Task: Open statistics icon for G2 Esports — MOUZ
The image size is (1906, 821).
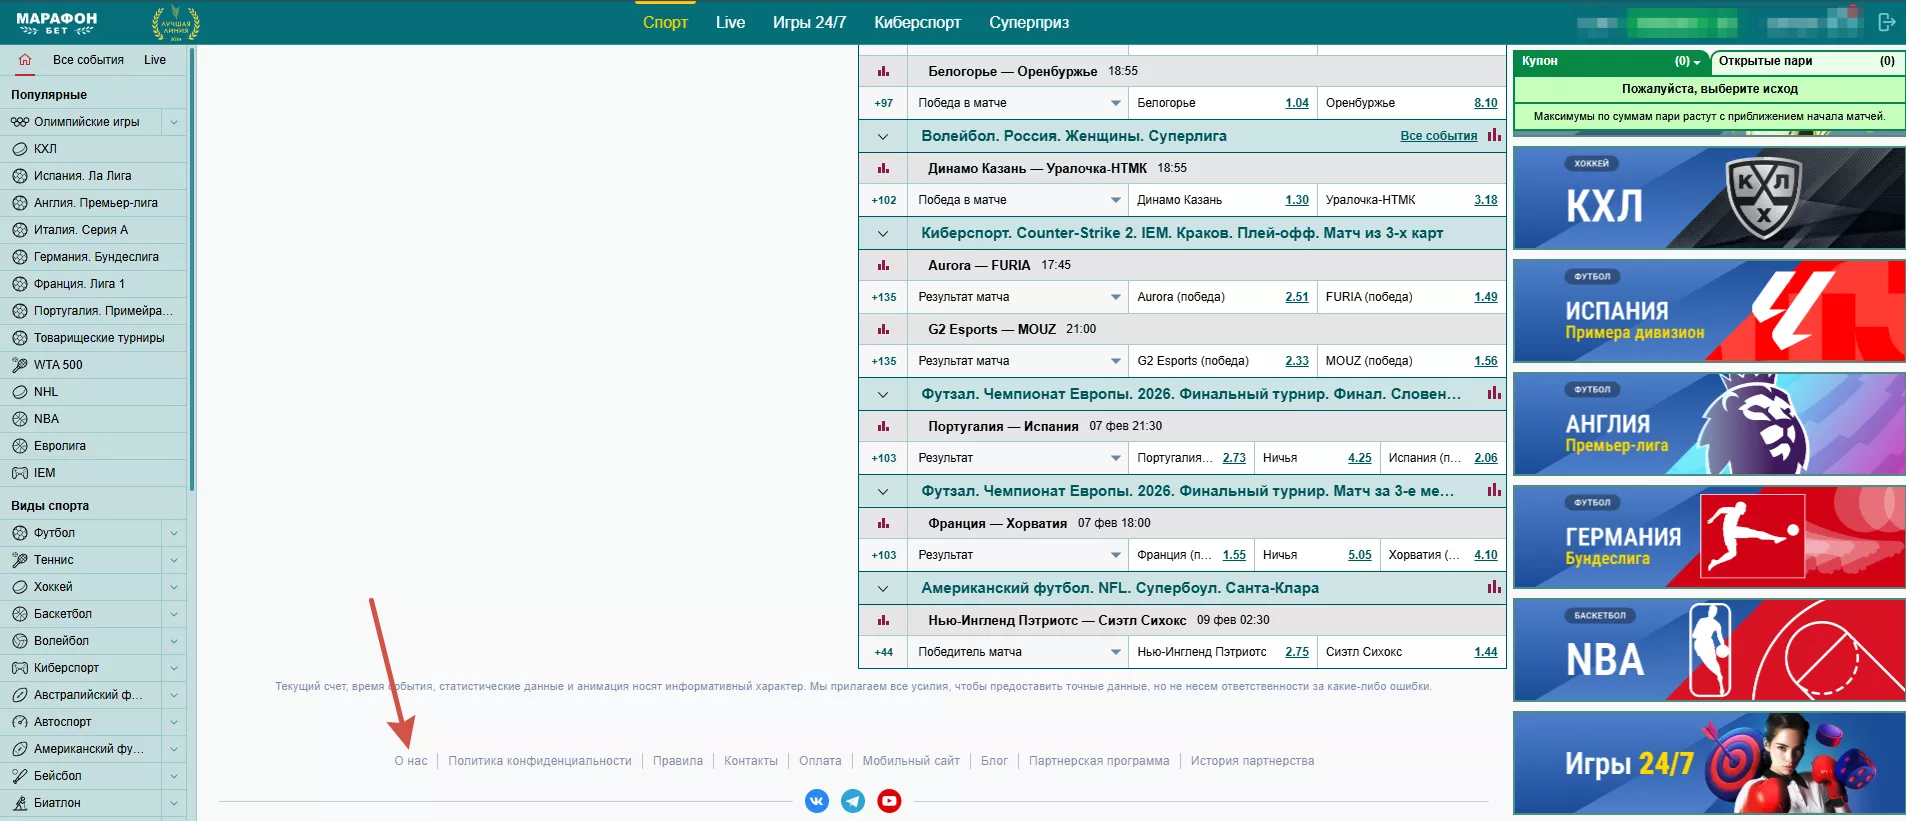Action: coord(883,329)
